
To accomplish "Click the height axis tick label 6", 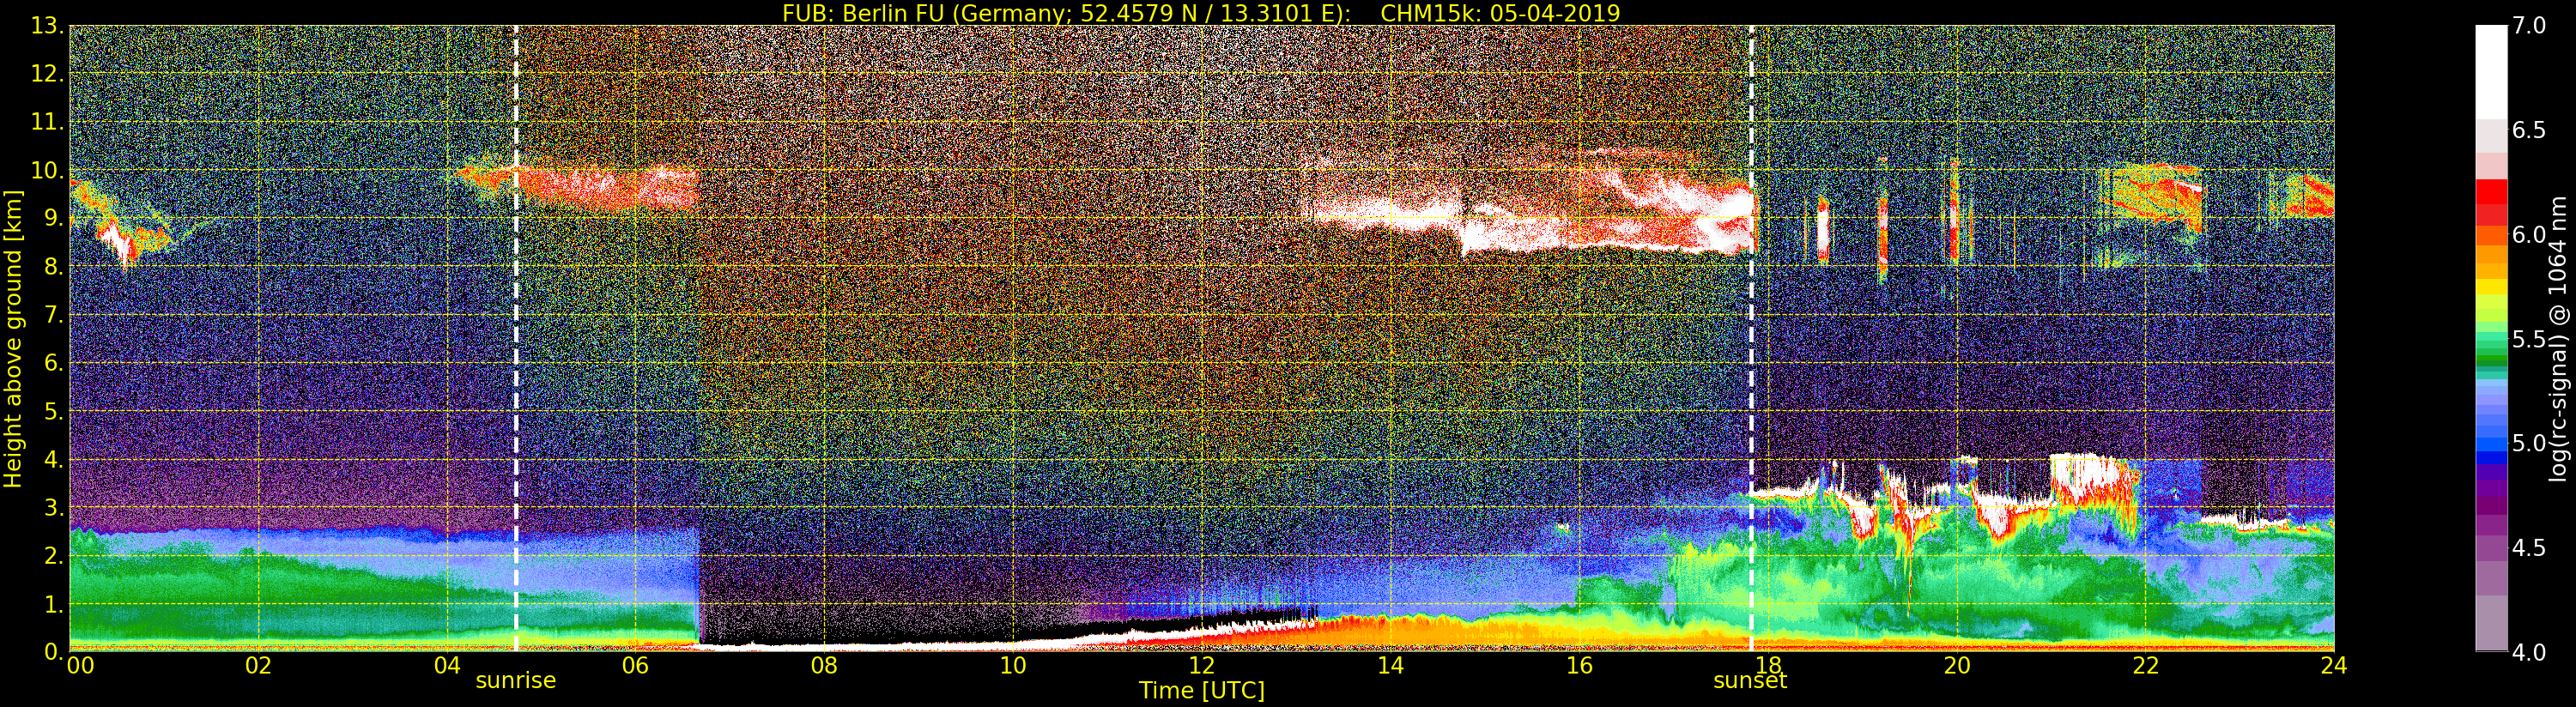I will pyautogui.click(x=53, y=363).
